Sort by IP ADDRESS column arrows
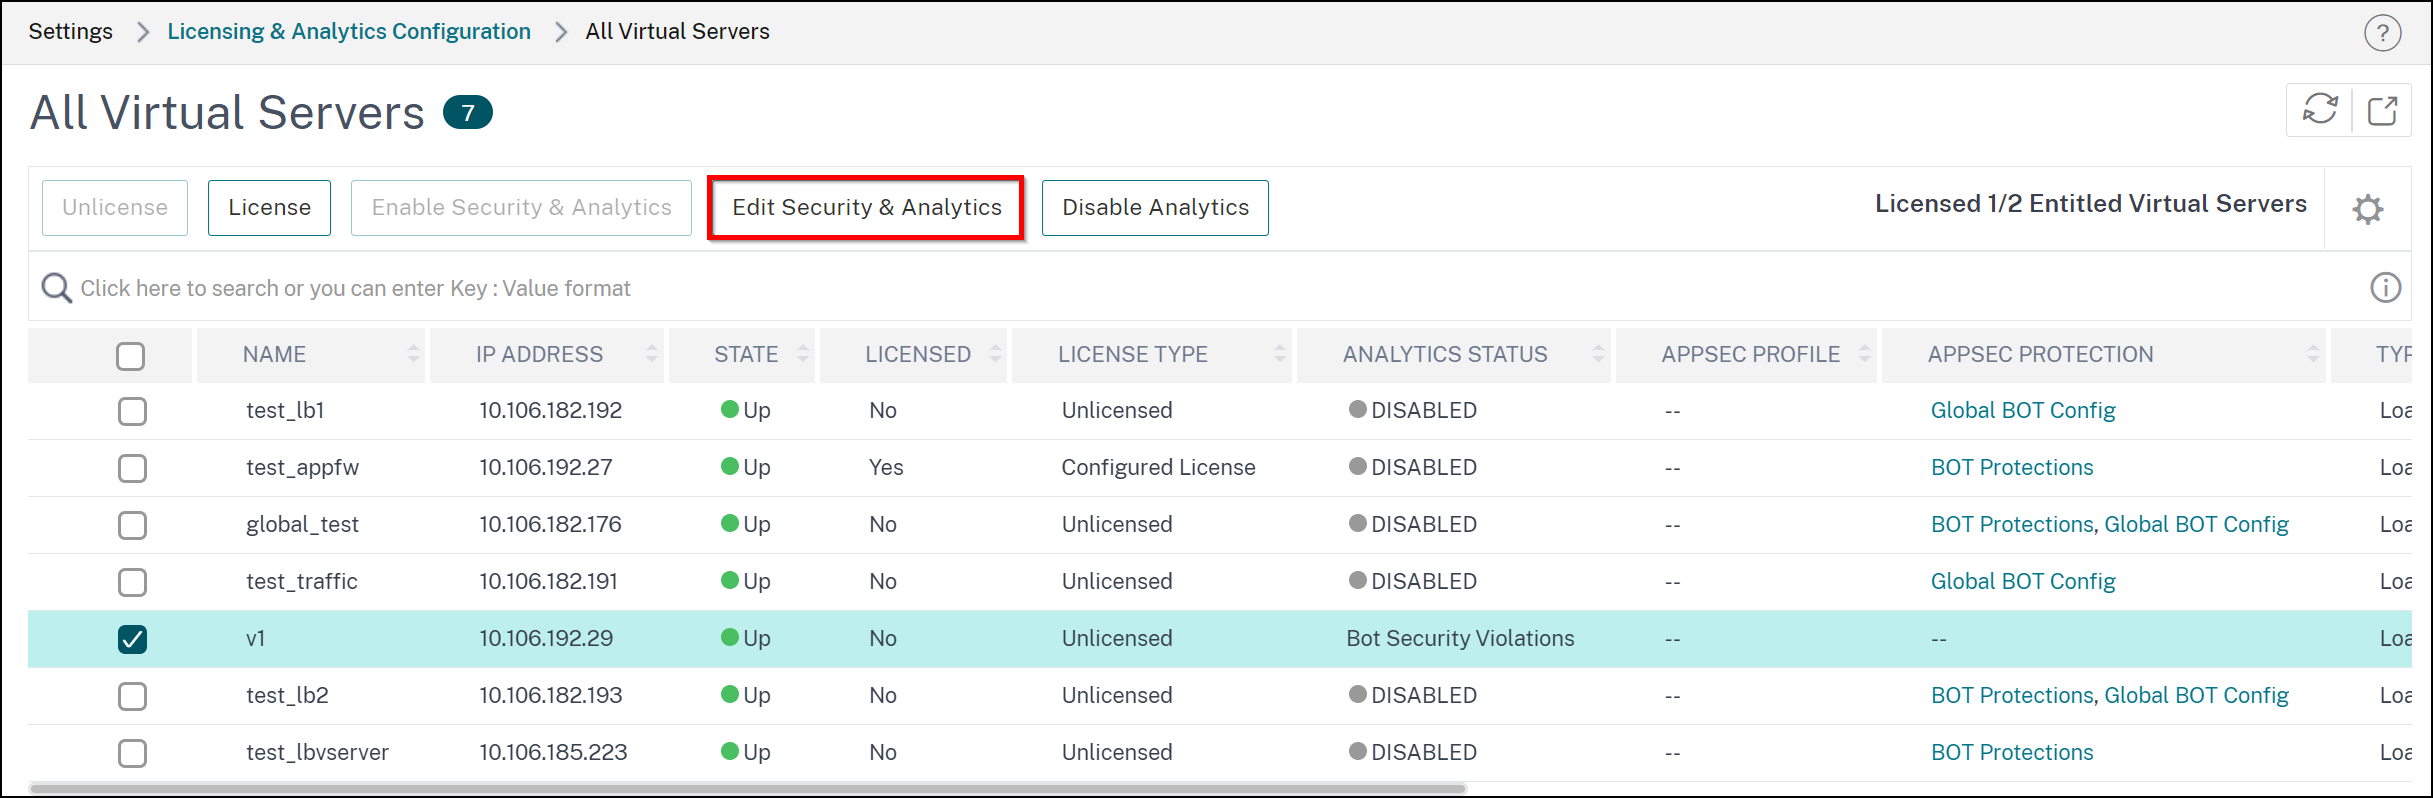Screen dimensions: 2433x798 (x=651, y=354)
